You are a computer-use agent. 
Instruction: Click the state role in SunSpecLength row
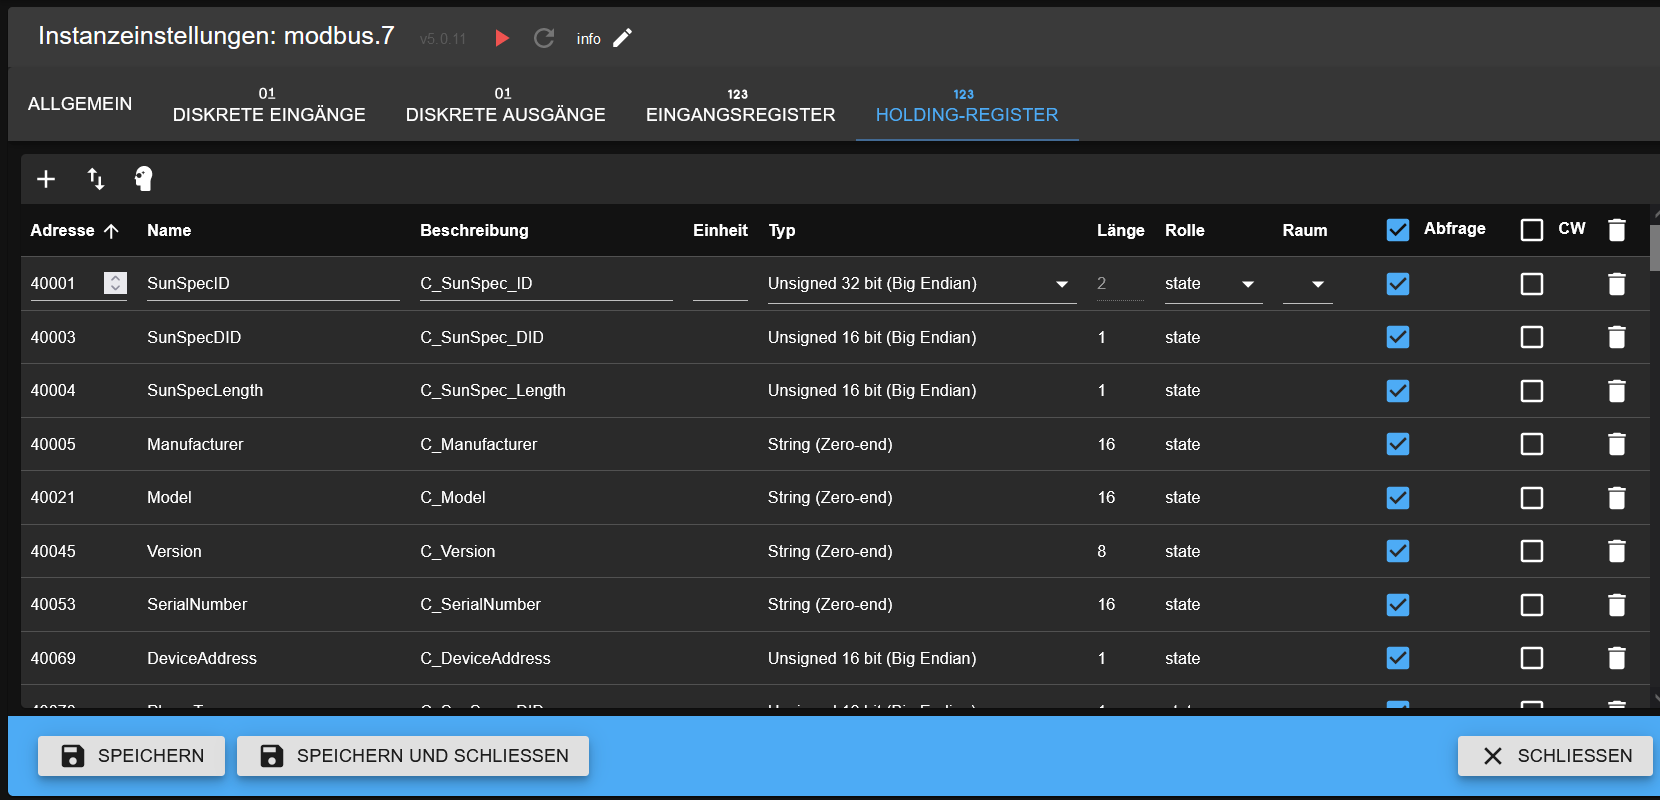coord(1182,391)
